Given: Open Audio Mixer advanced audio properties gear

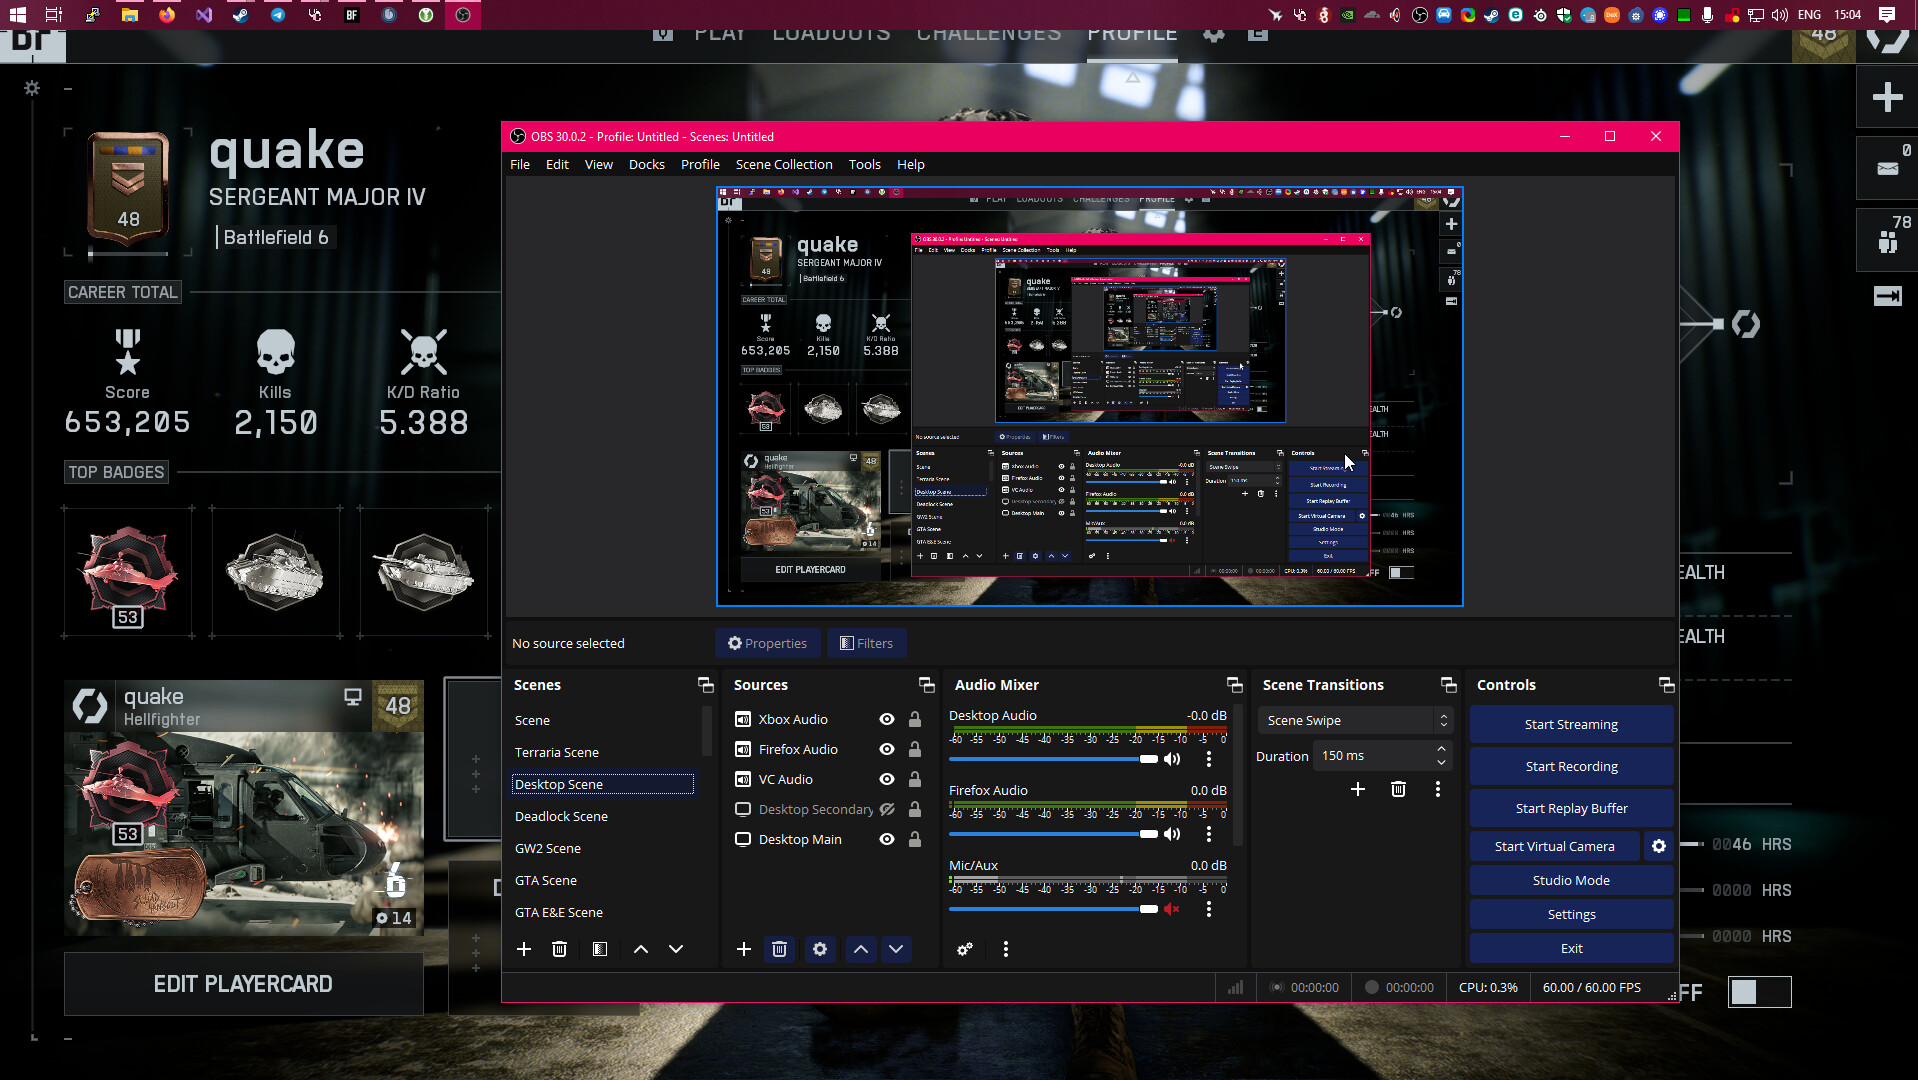Looking at the screenshot, I should [x=965, y=949].
